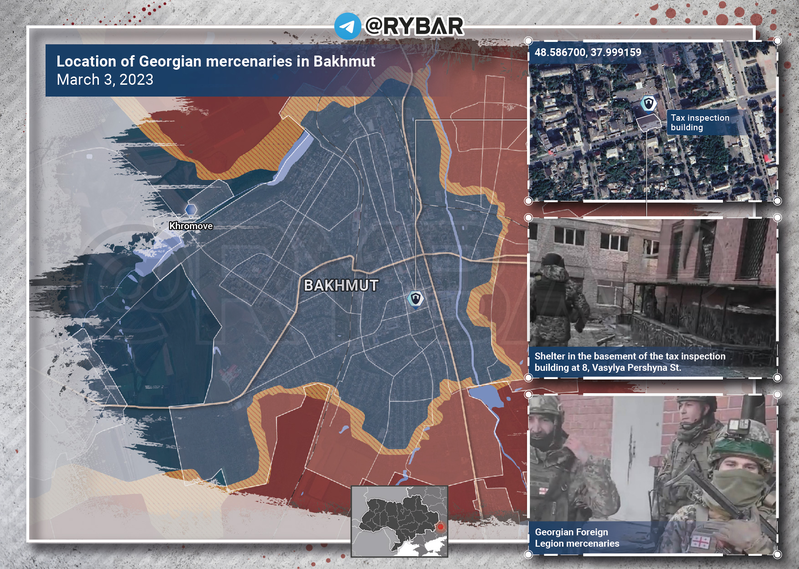The image size is (799, 569).
Task: Click the Ukraine locator minimap
Action: pos(400,521)
